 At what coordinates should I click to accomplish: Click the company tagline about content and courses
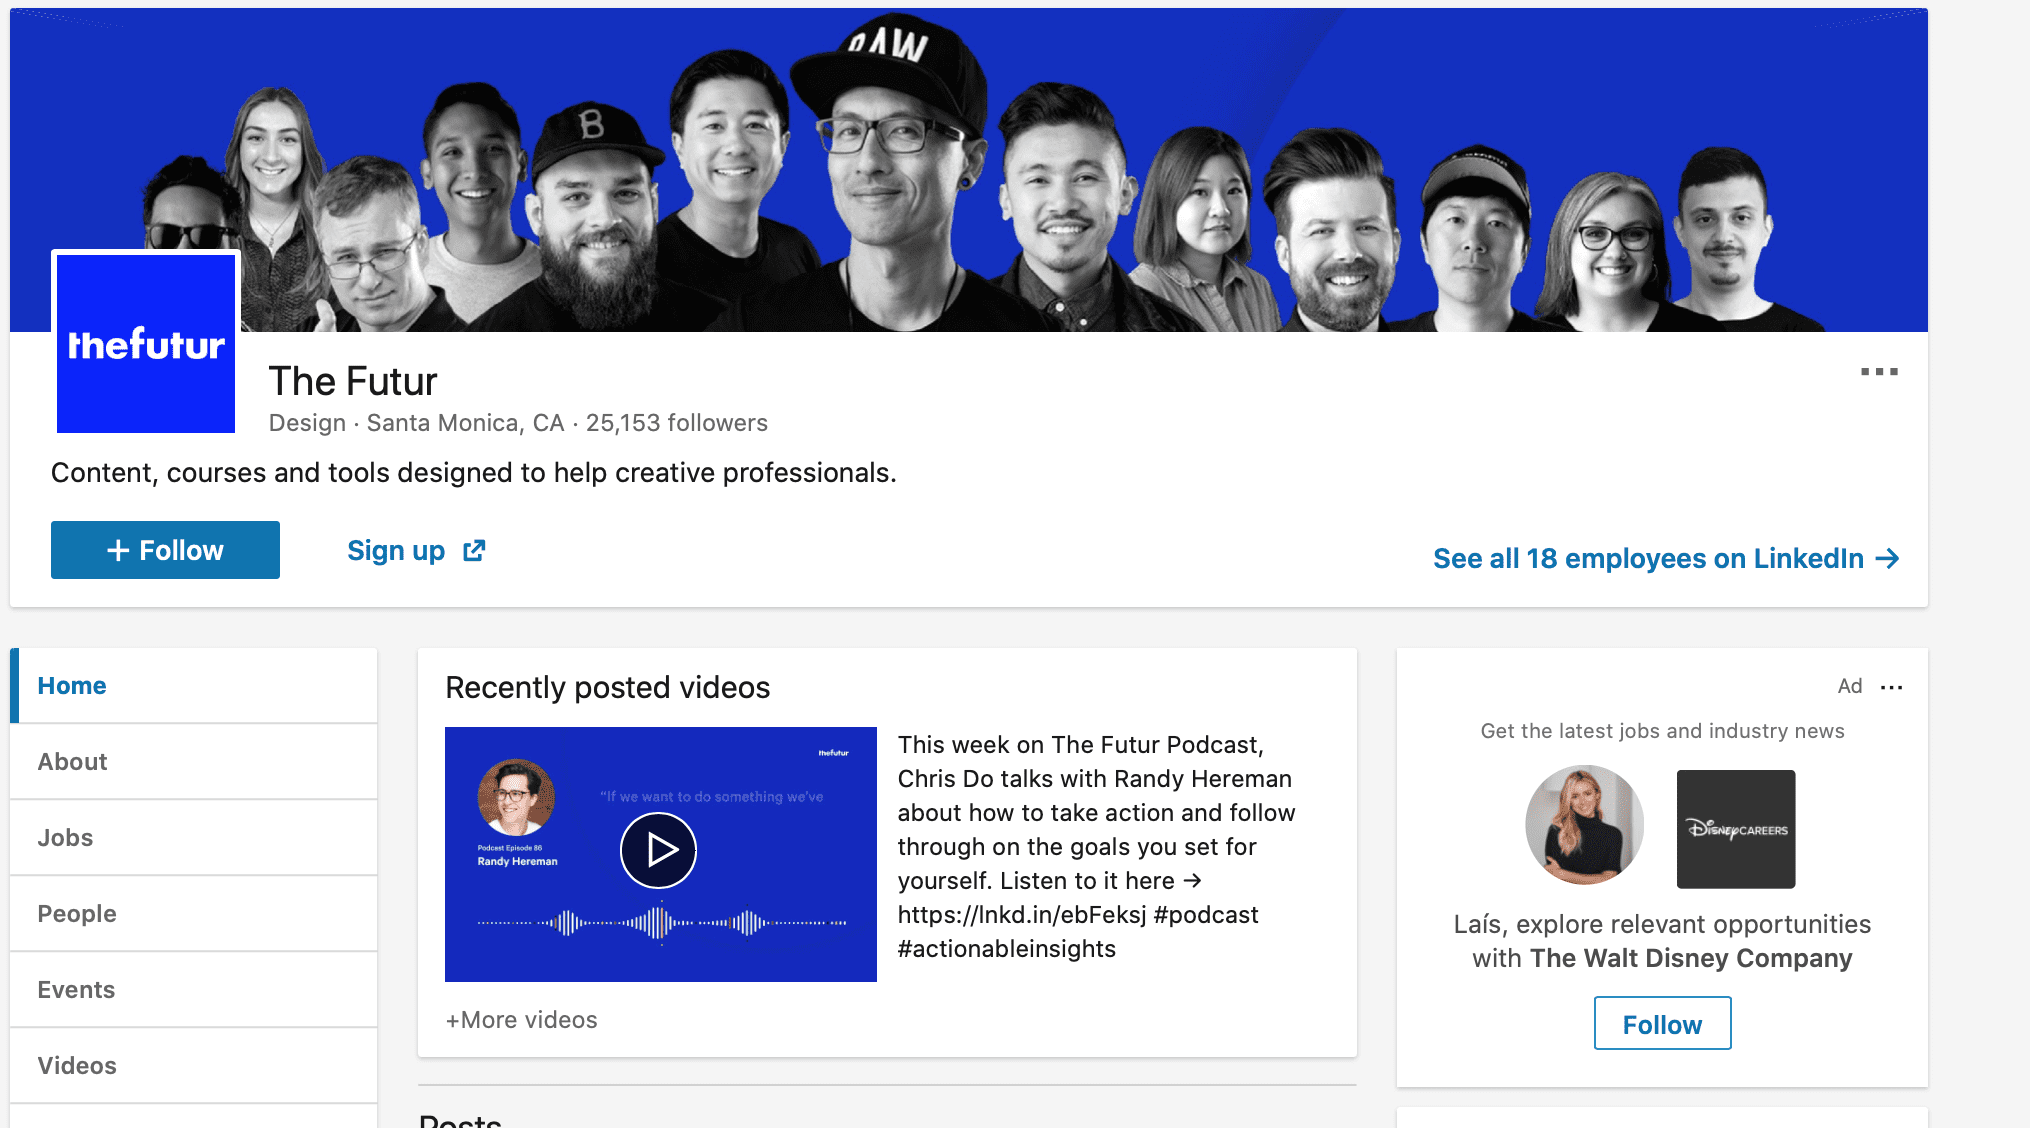[x=474, y=473]
